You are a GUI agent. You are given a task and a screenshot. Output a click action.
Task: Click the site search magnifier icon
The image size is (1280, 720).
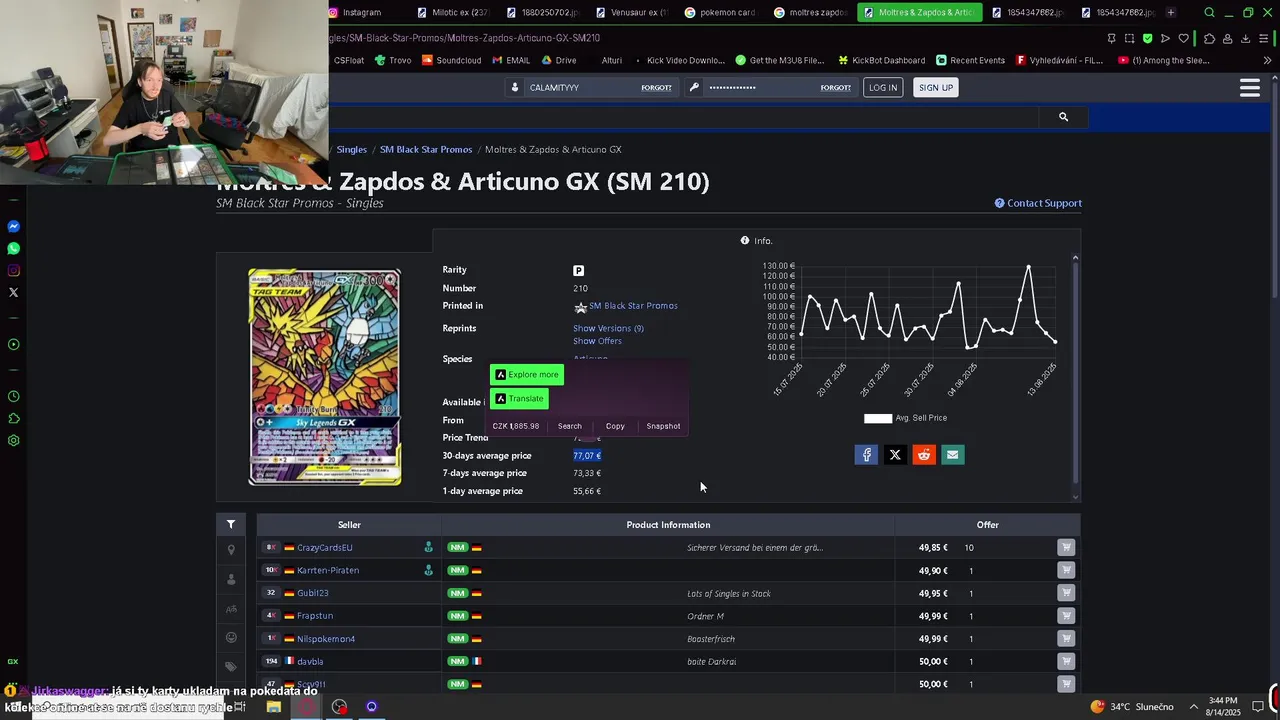(x=1063, y=117)
